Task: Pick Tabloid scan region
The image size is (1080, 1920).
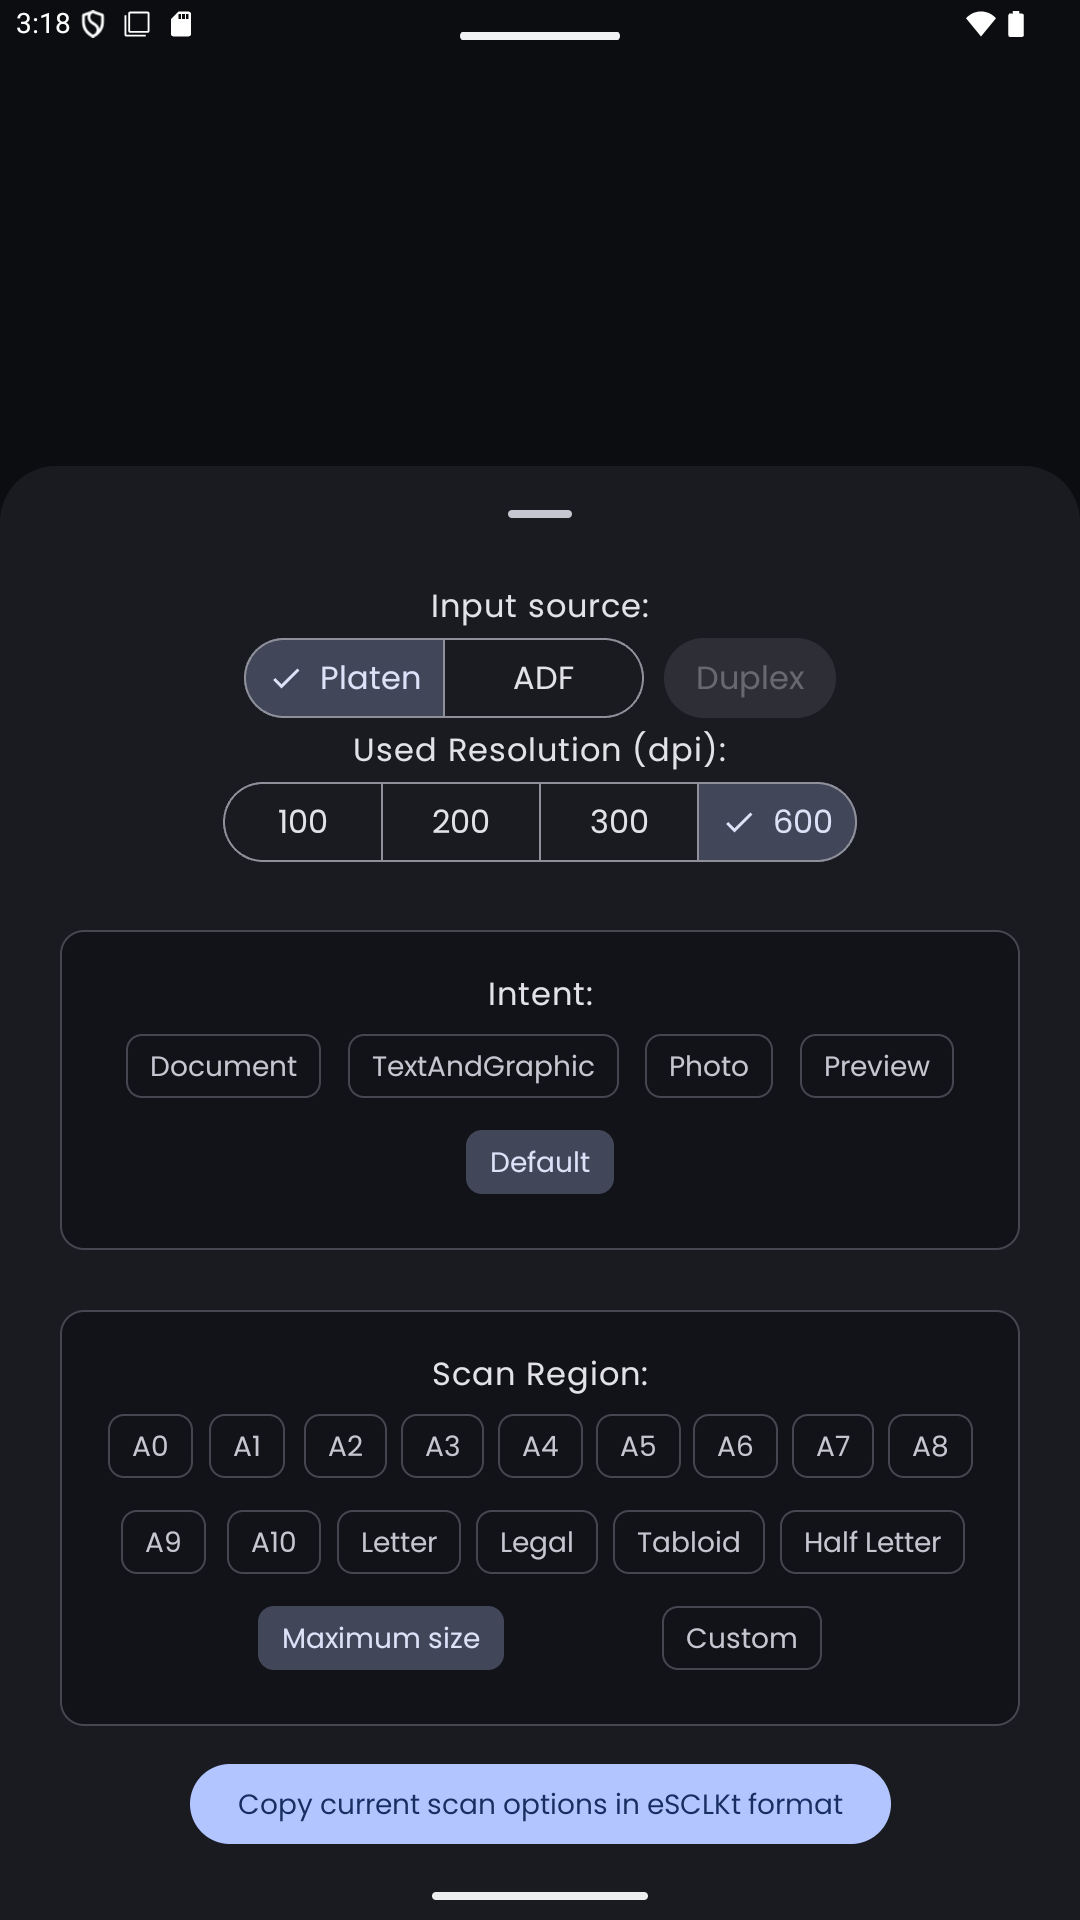Action: (x=688, y=1542)
